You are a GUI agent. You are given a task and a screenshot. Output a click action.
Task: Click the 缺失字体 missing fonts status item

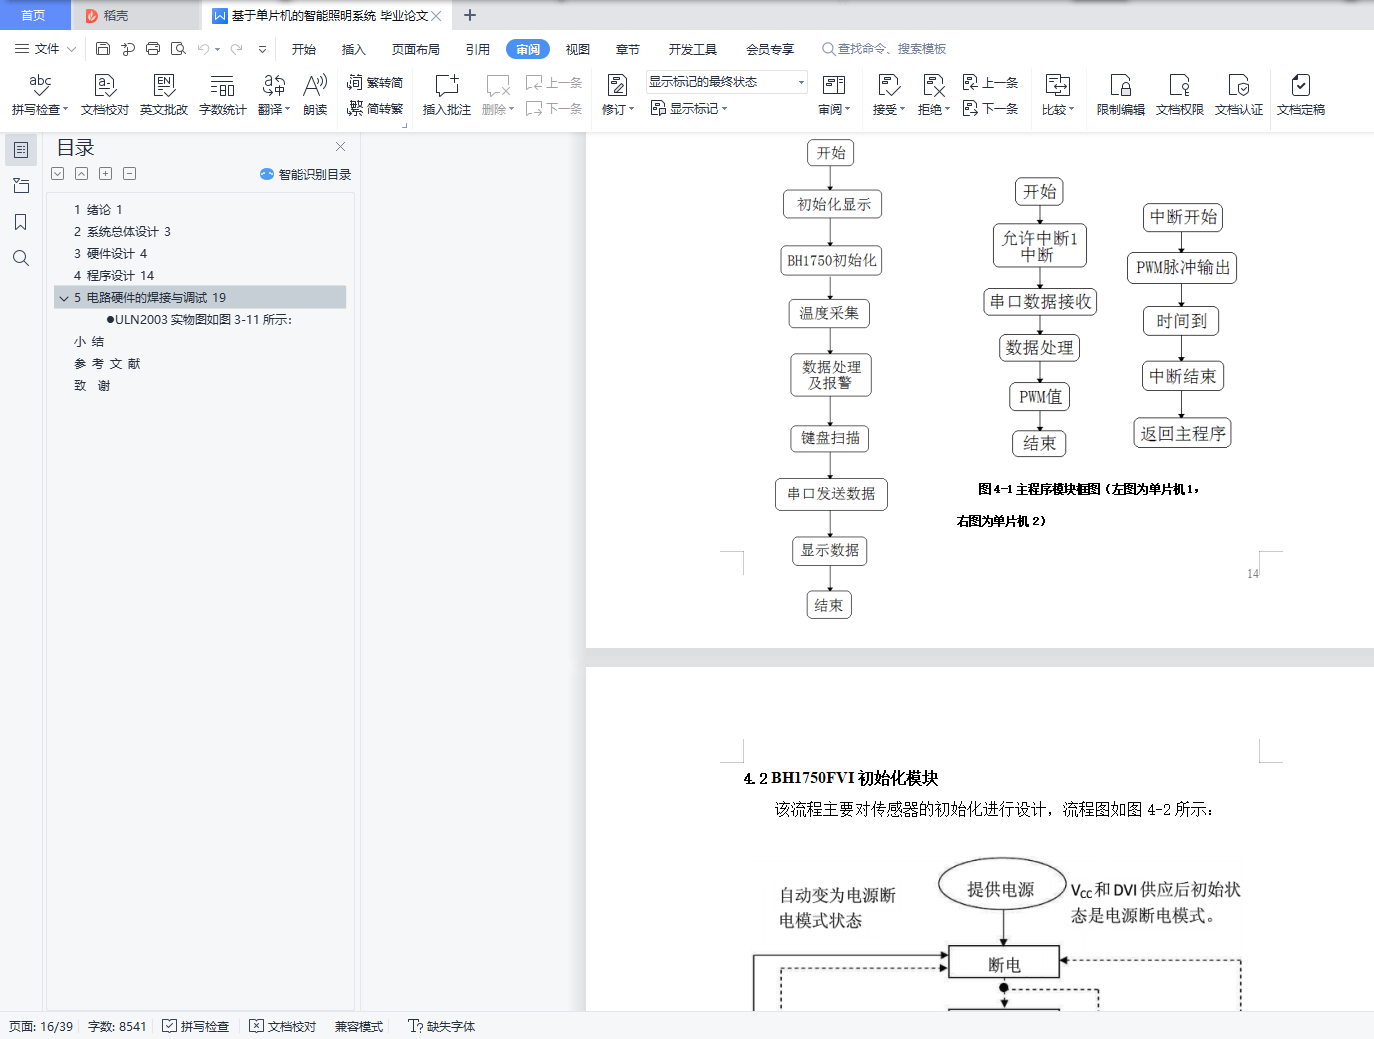[x=442, y=1026]
